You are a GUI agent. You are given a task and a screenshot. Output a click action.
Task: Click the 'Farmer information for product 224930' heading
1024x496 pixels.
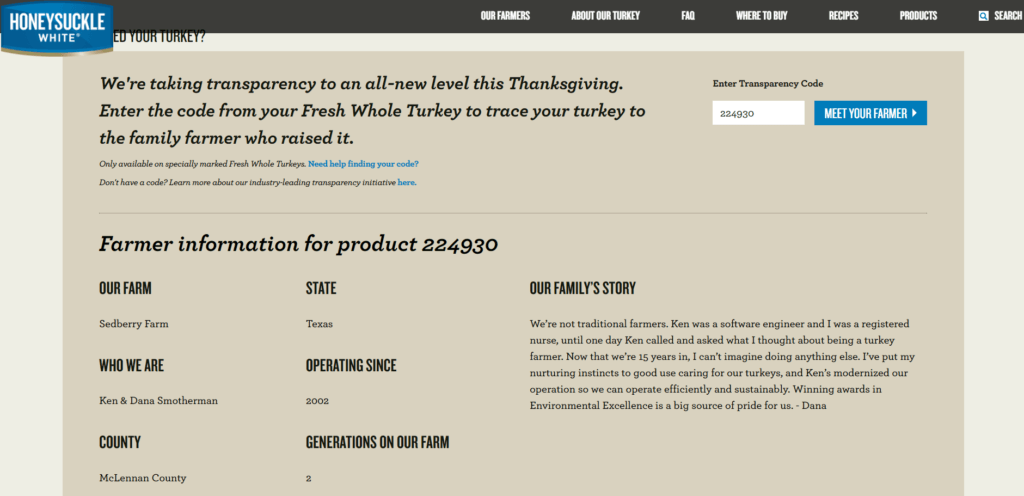coord(298,245)
